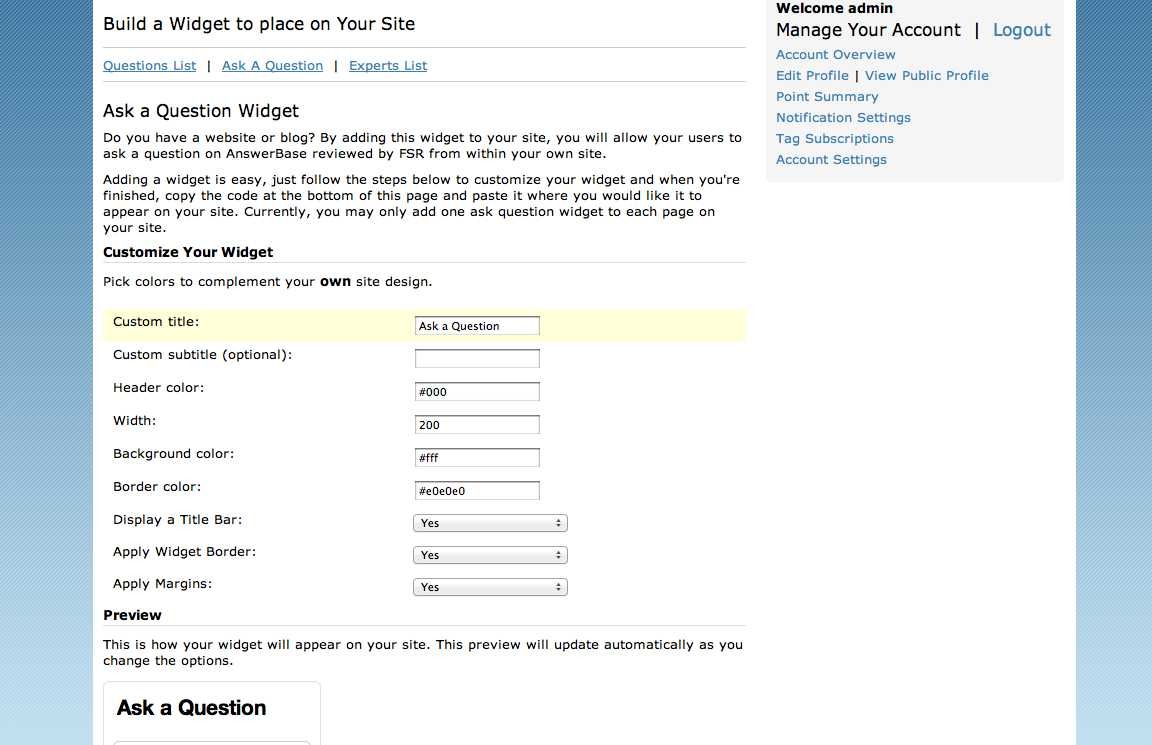Select Edit Profile link
Viewport: 1152px width, 745px height.
pos(812,76)
